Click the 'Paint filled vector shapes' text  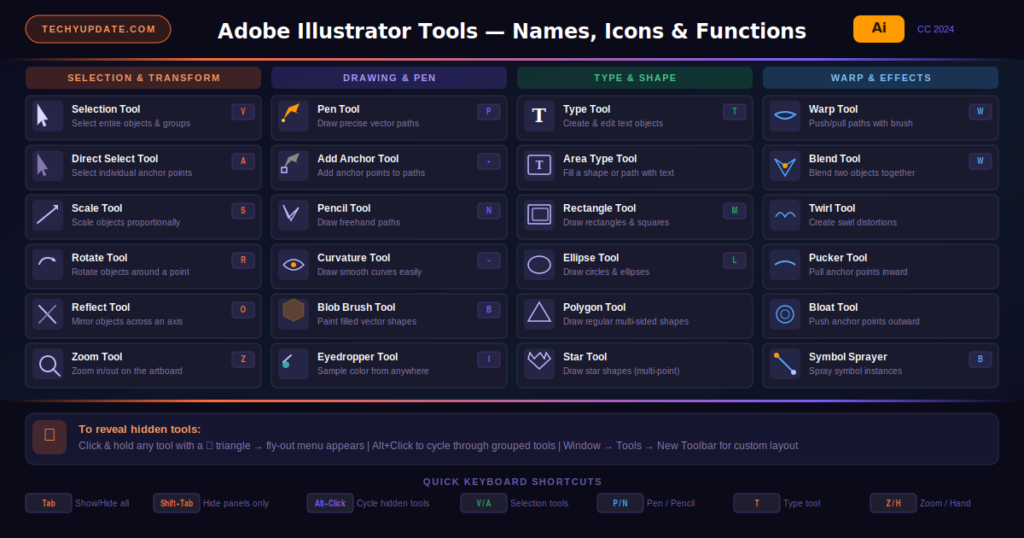click(367, 322)
